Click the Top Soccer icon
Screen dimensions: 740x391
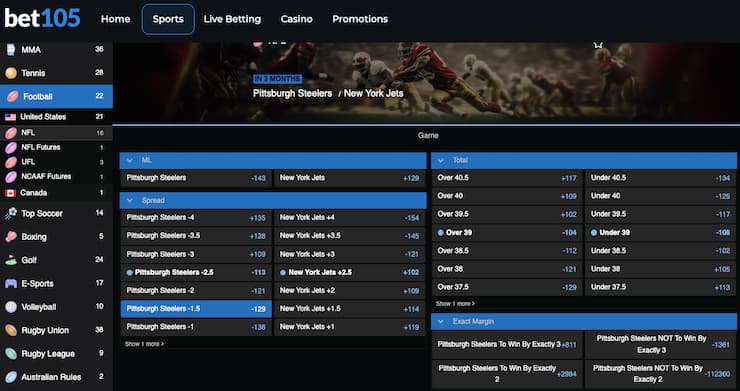point(11,214)
